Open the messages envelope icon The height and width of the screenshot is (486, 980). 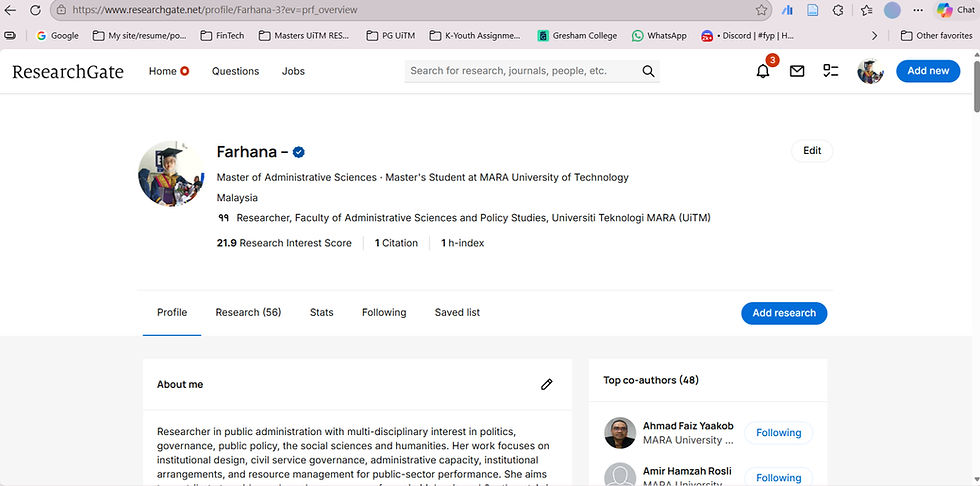(797, 71)
